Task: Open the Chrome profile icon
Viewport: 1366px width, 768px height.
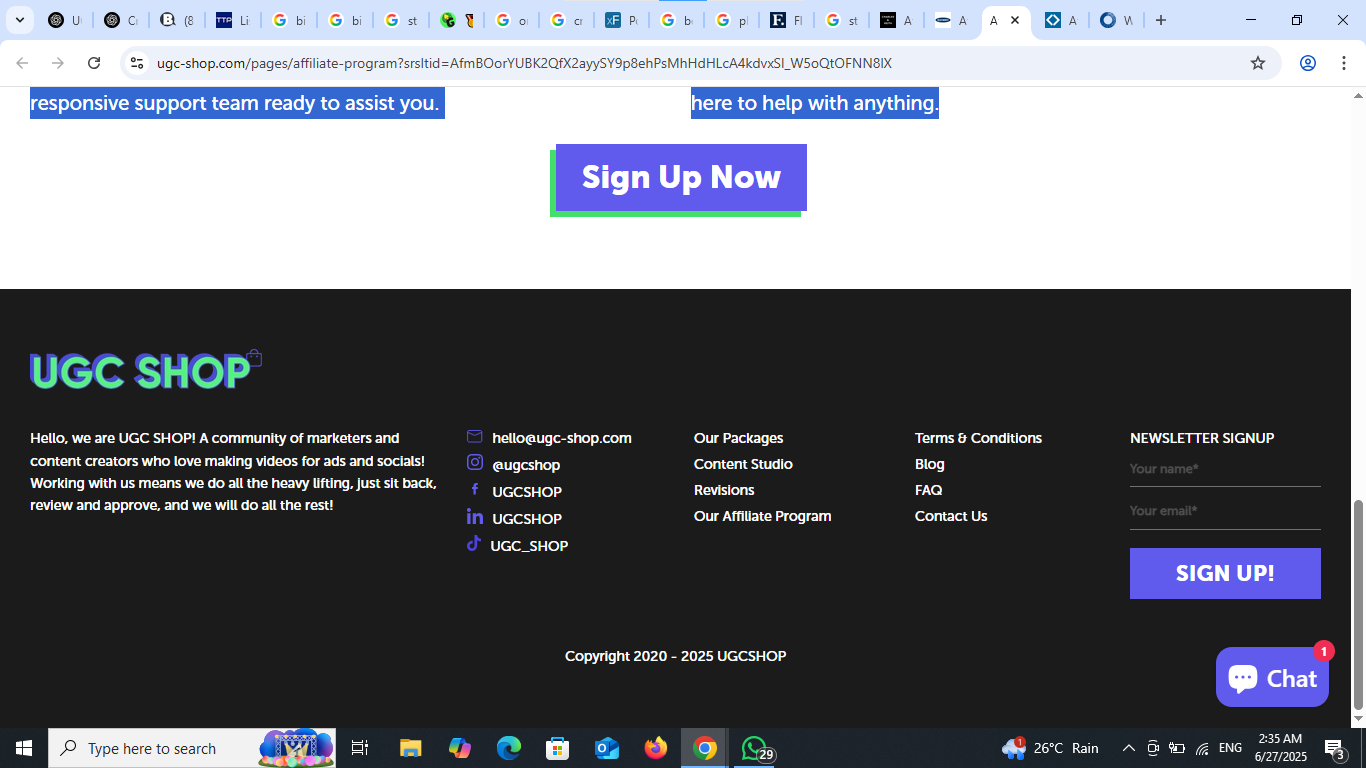Action: pos(1307,63)
